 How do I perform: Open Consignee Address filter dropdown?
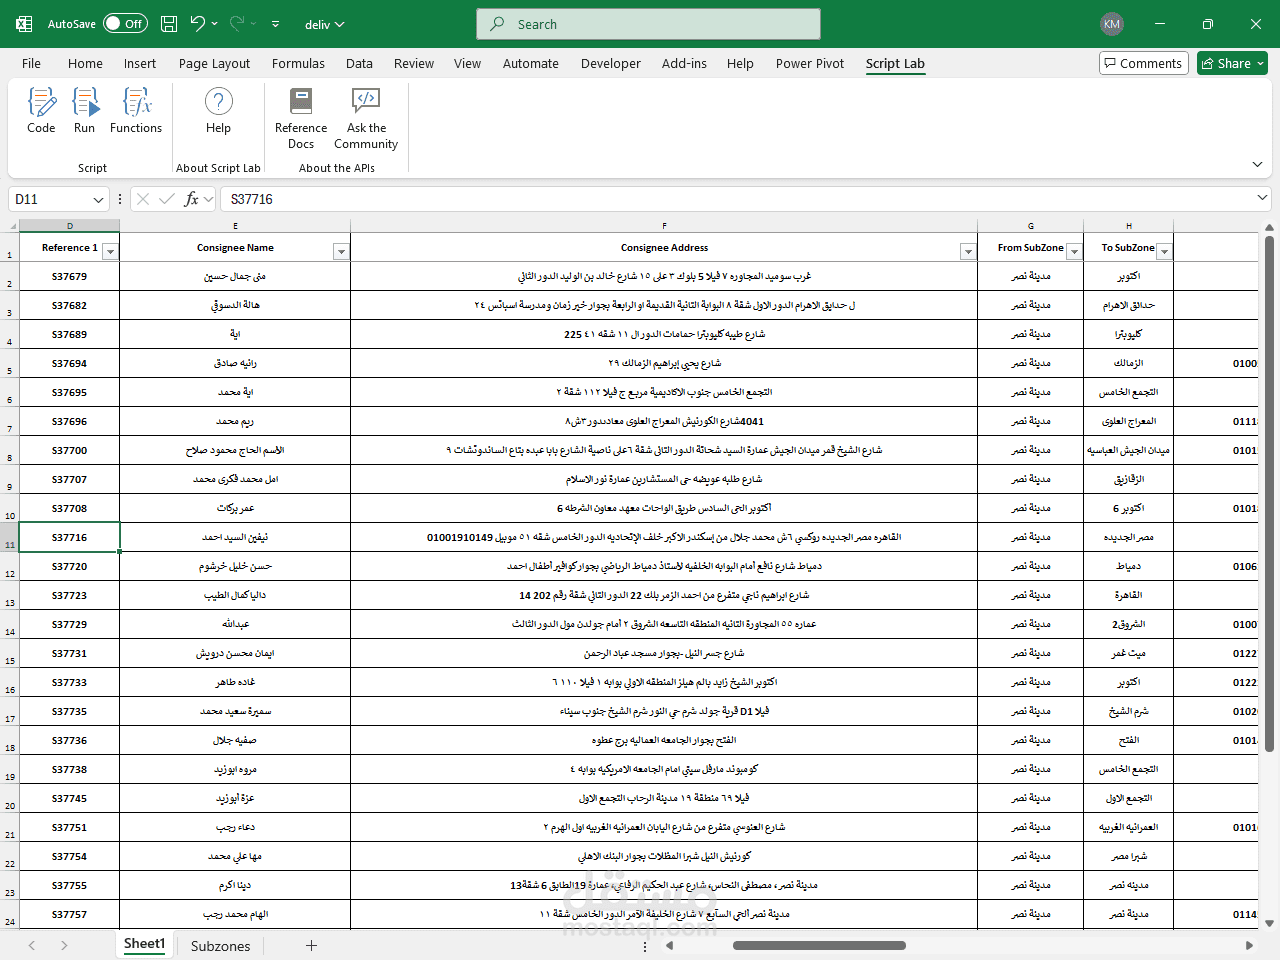(968, 252)
